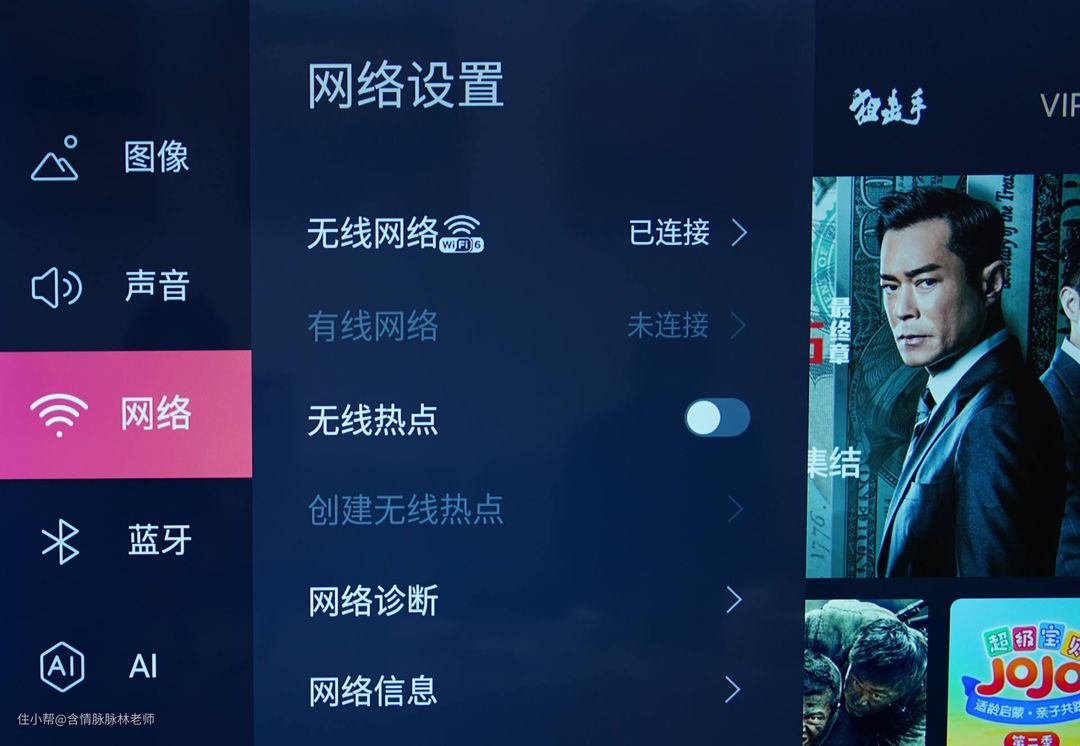Open the 网络信息 settings entry
This screenshot has height=746, width=1080.
[526, 690]
